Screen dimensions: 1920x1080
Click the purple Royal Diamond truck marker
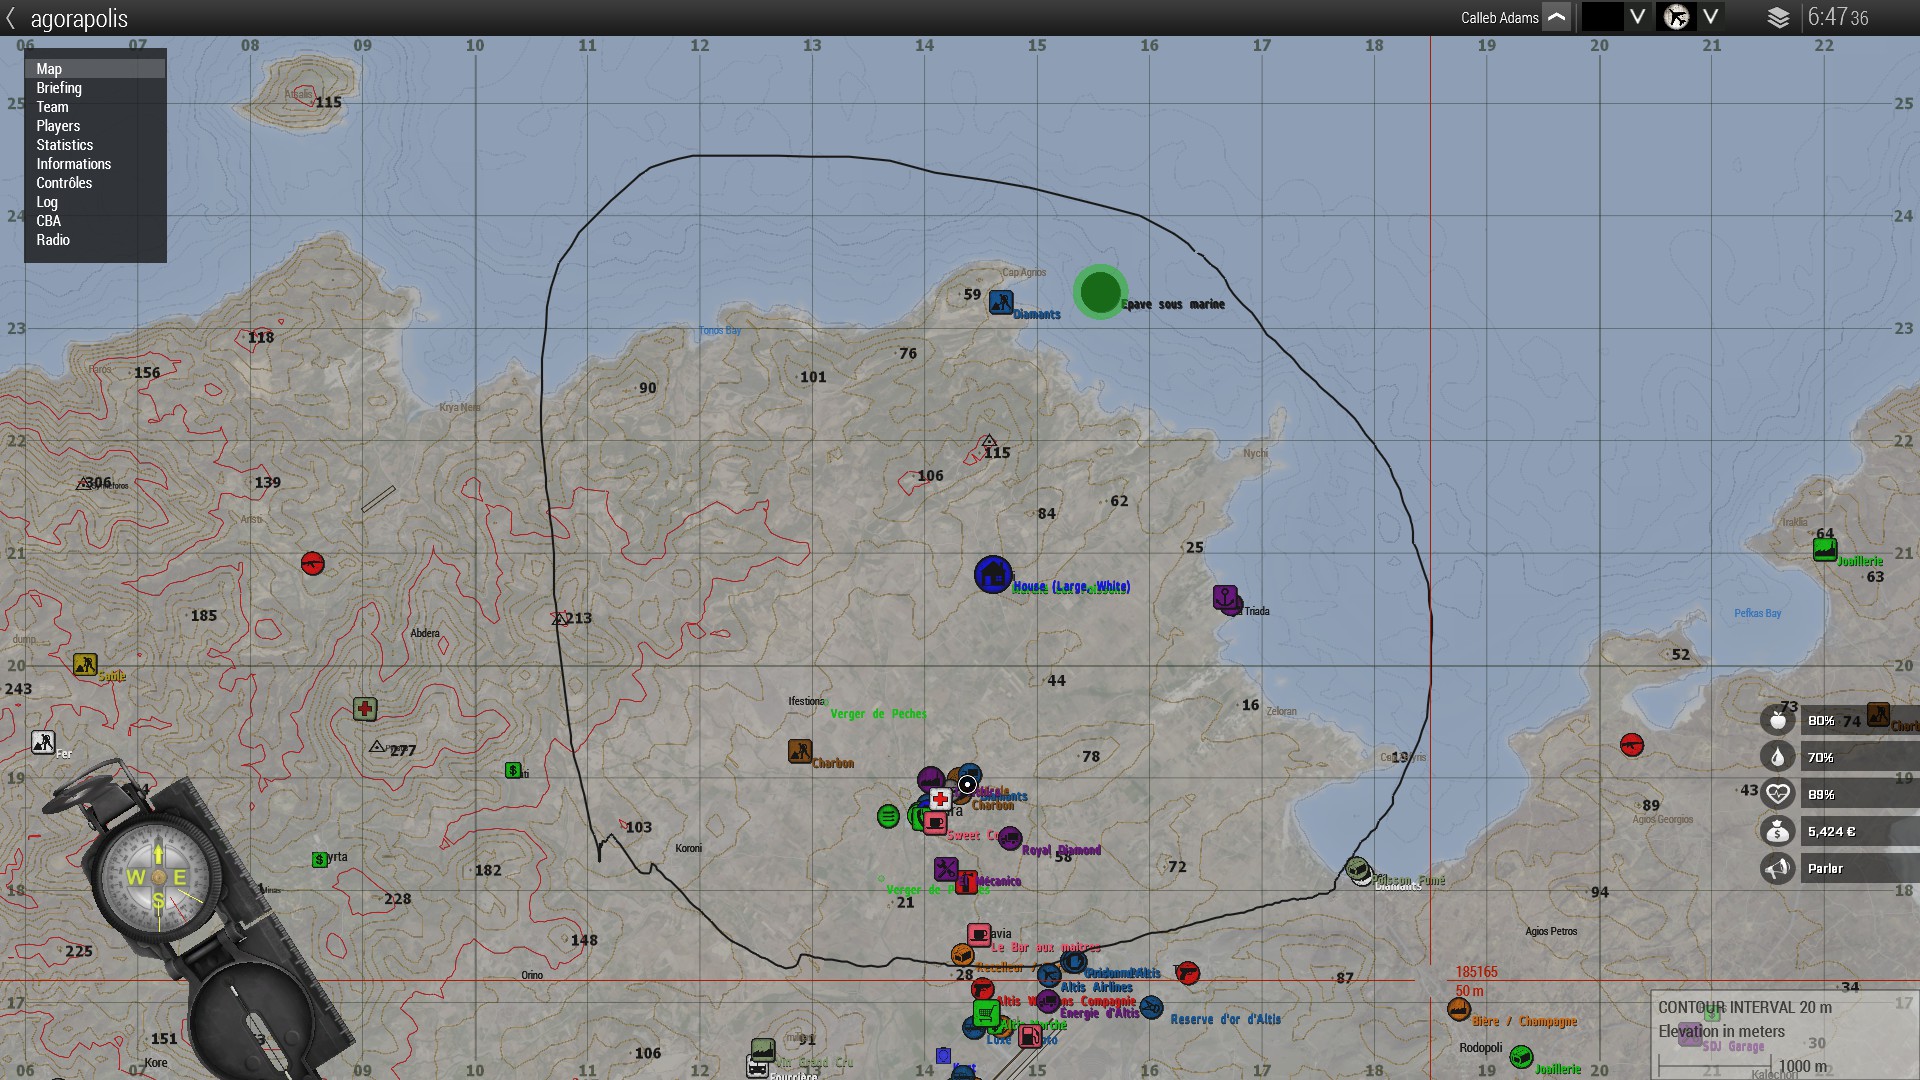click(x=1010, y=838)
